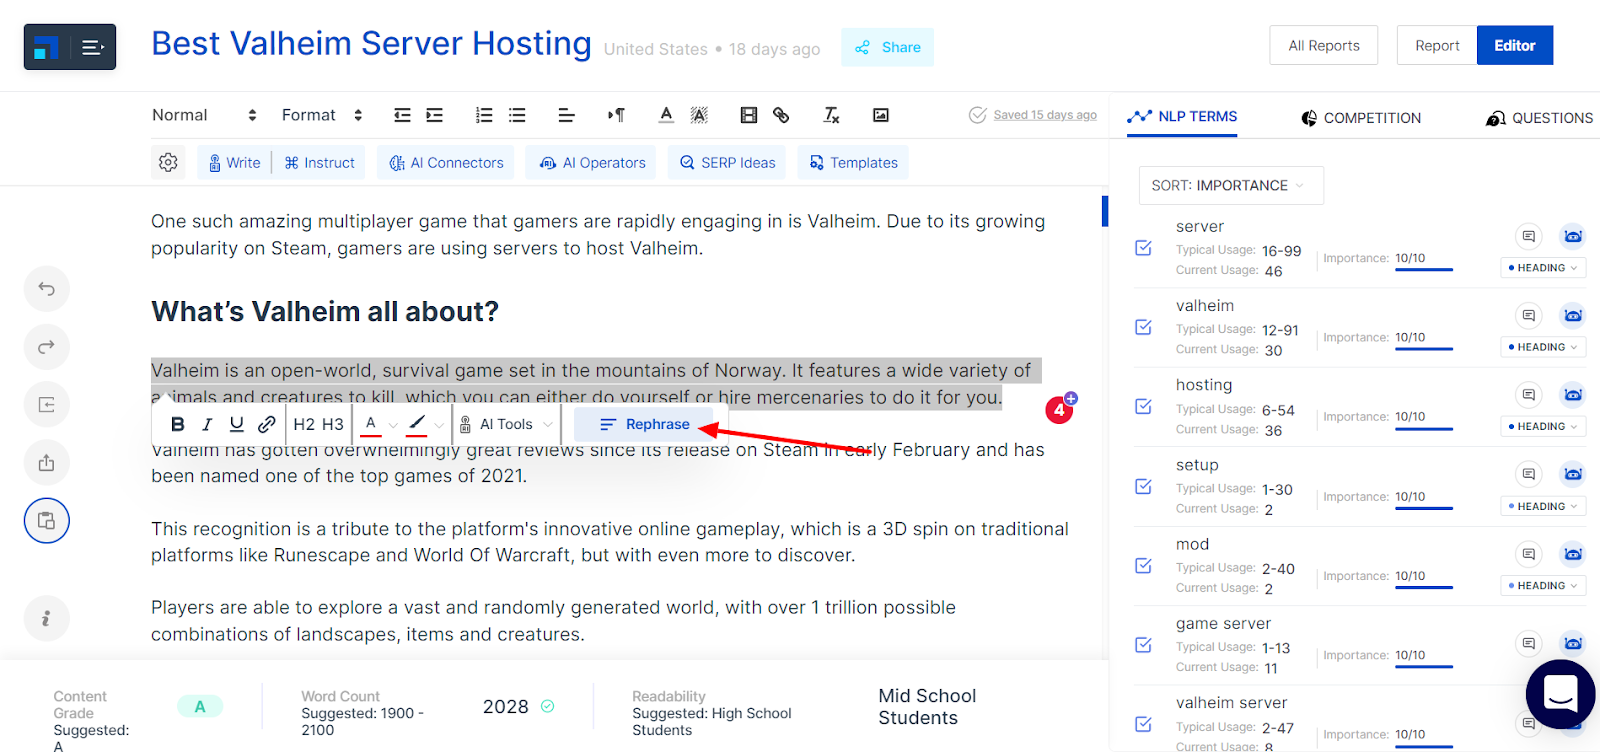Open Templates
This screenshot has height=752, width=1600.
pos(853,162)
